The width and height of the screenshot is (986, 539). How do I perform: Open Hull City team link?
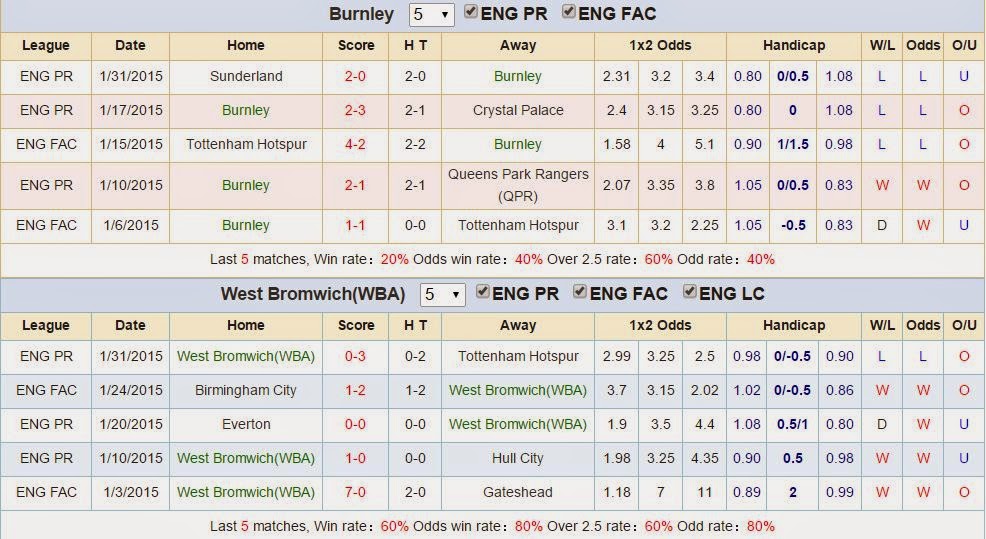(x=518, y=458)
